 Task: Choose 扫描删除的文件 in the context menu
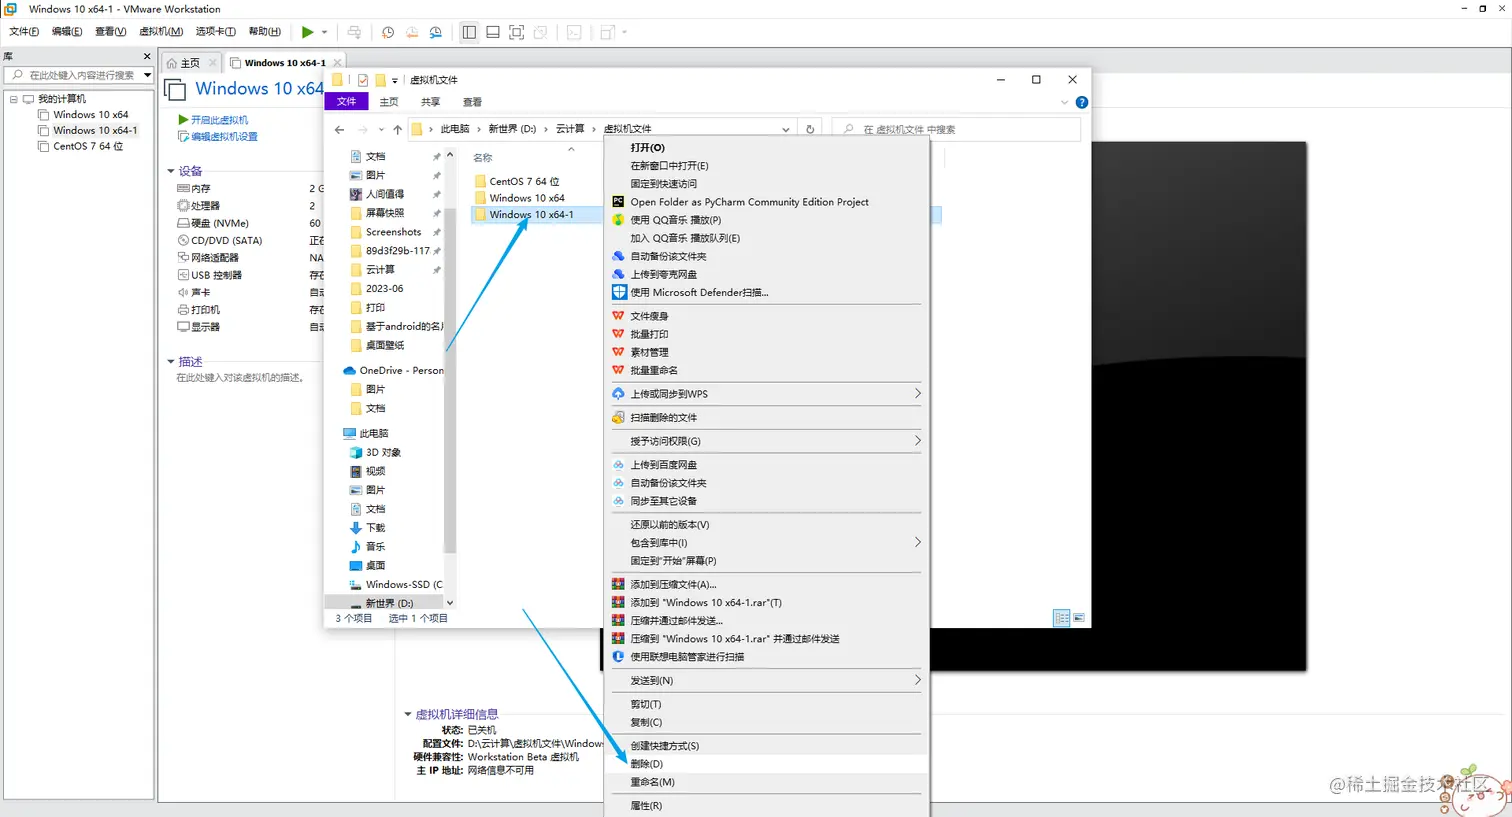coord(767,418)
